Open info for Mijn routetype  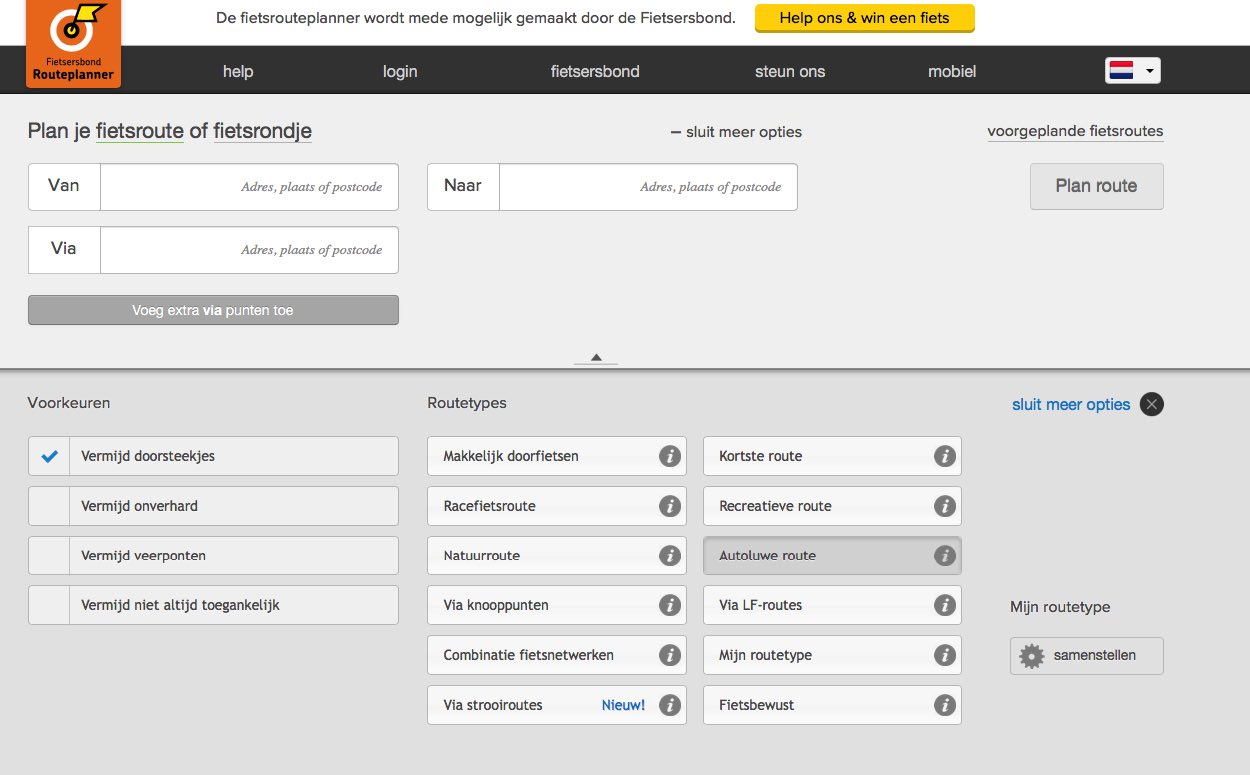point(944,655)
